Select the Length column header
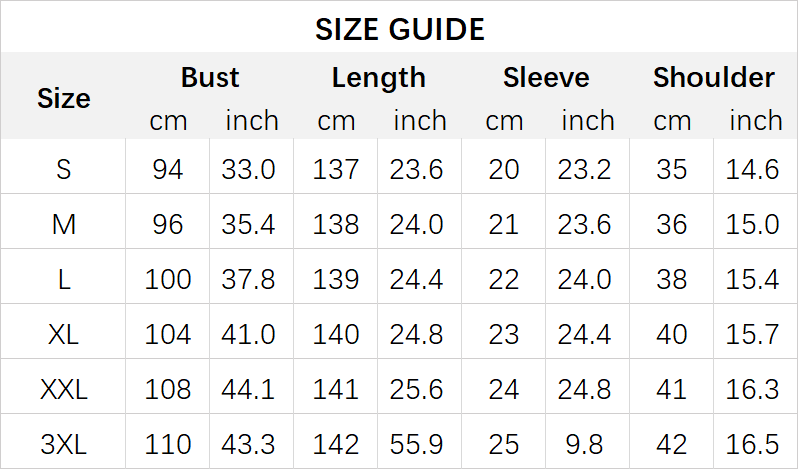Viewport: 798px width, 469px height. [378, 78]
